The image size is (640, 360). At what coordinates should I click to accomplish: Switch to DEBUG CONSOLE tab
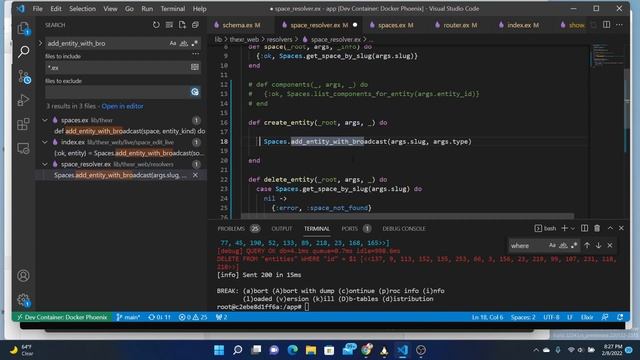point(404,229)
